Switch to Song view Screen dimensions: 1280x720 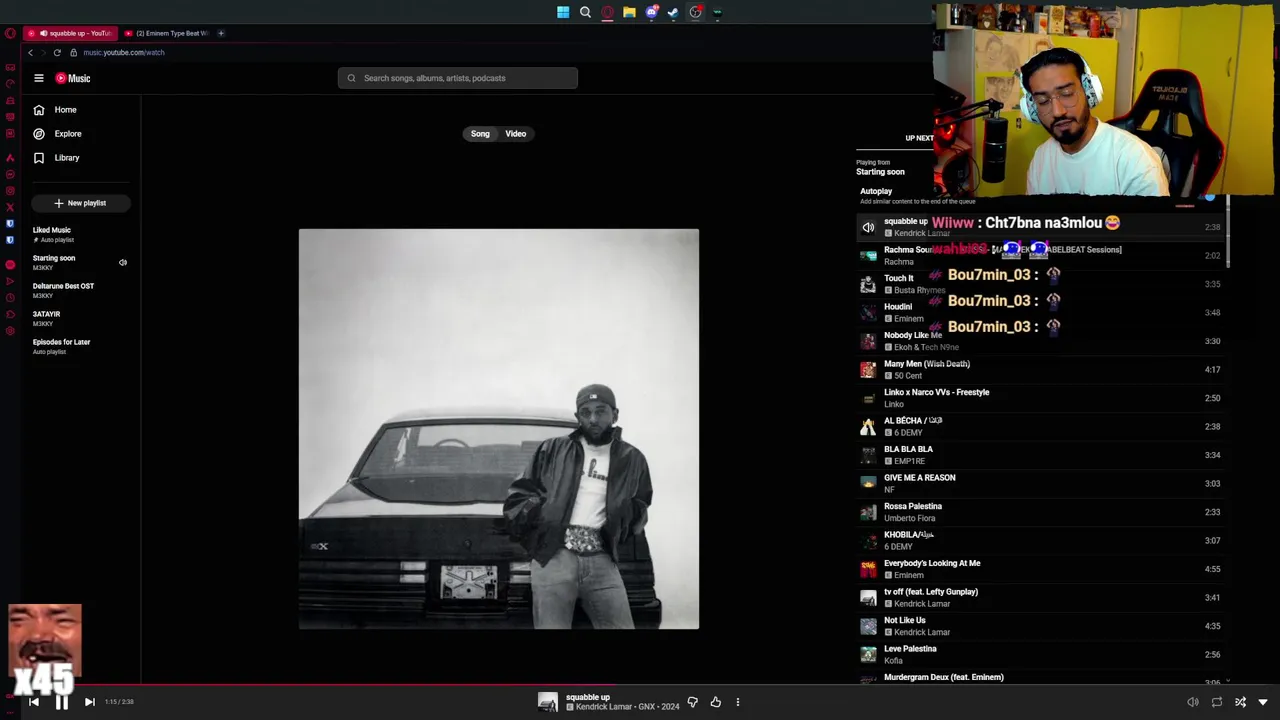pyautogui.click(x=480, y=134)
